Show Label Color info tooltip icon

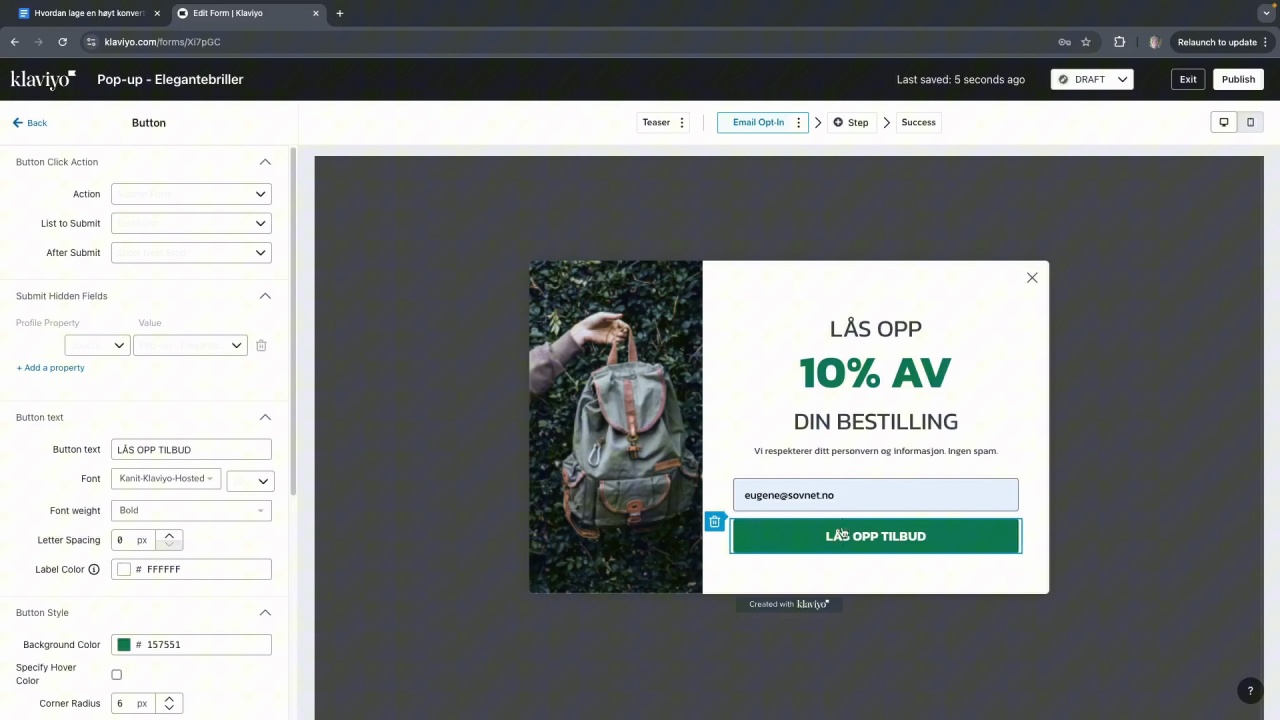[x=94, y=569]
